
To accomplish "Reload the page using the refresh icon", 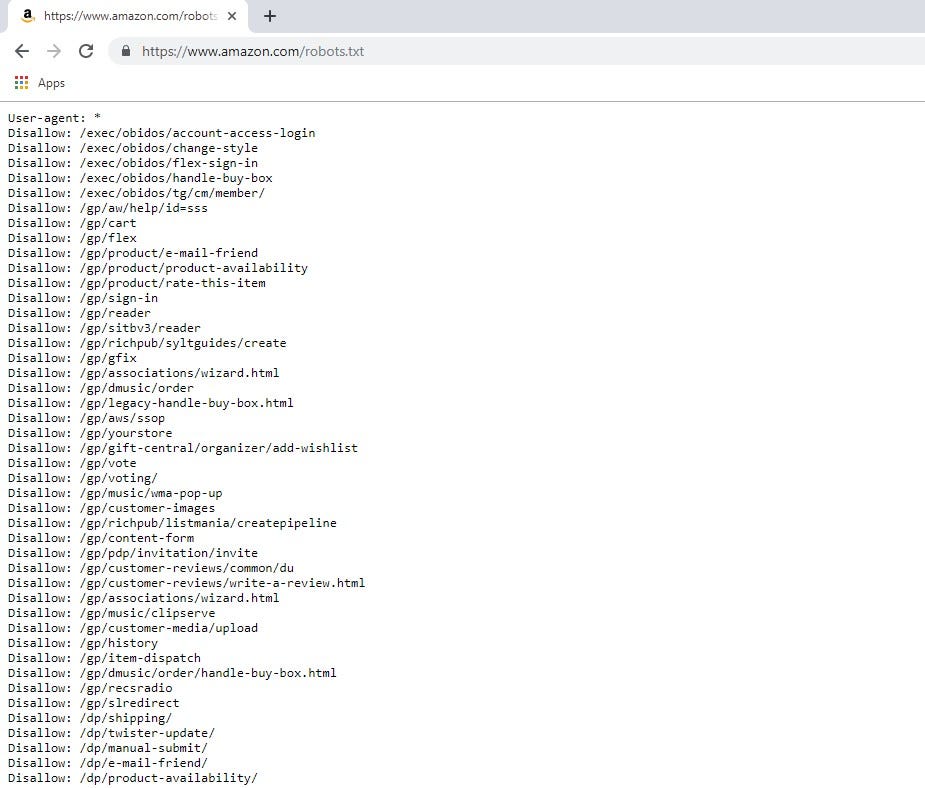I will pyautogui.click(x=88, y=50).
